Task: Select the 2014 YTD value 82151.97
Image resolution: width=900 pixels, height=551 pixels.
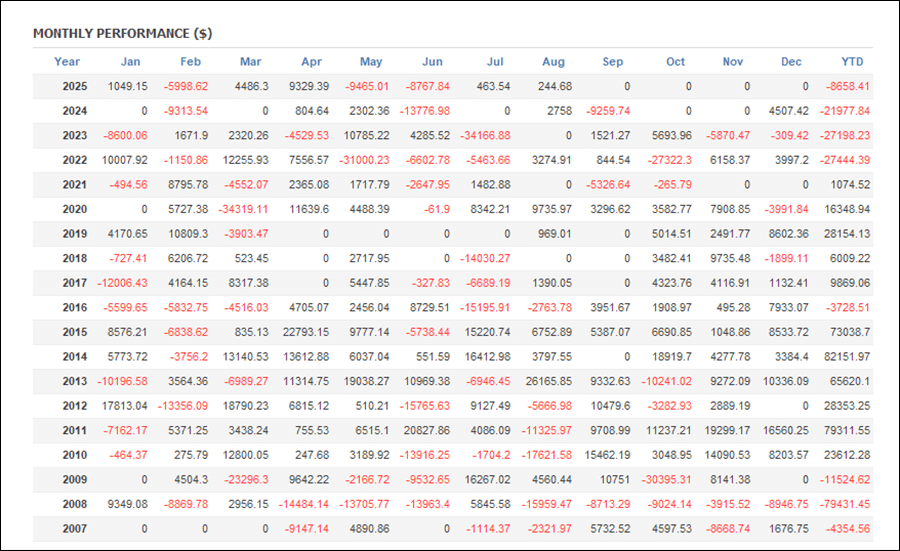Action: coord(844,357)
